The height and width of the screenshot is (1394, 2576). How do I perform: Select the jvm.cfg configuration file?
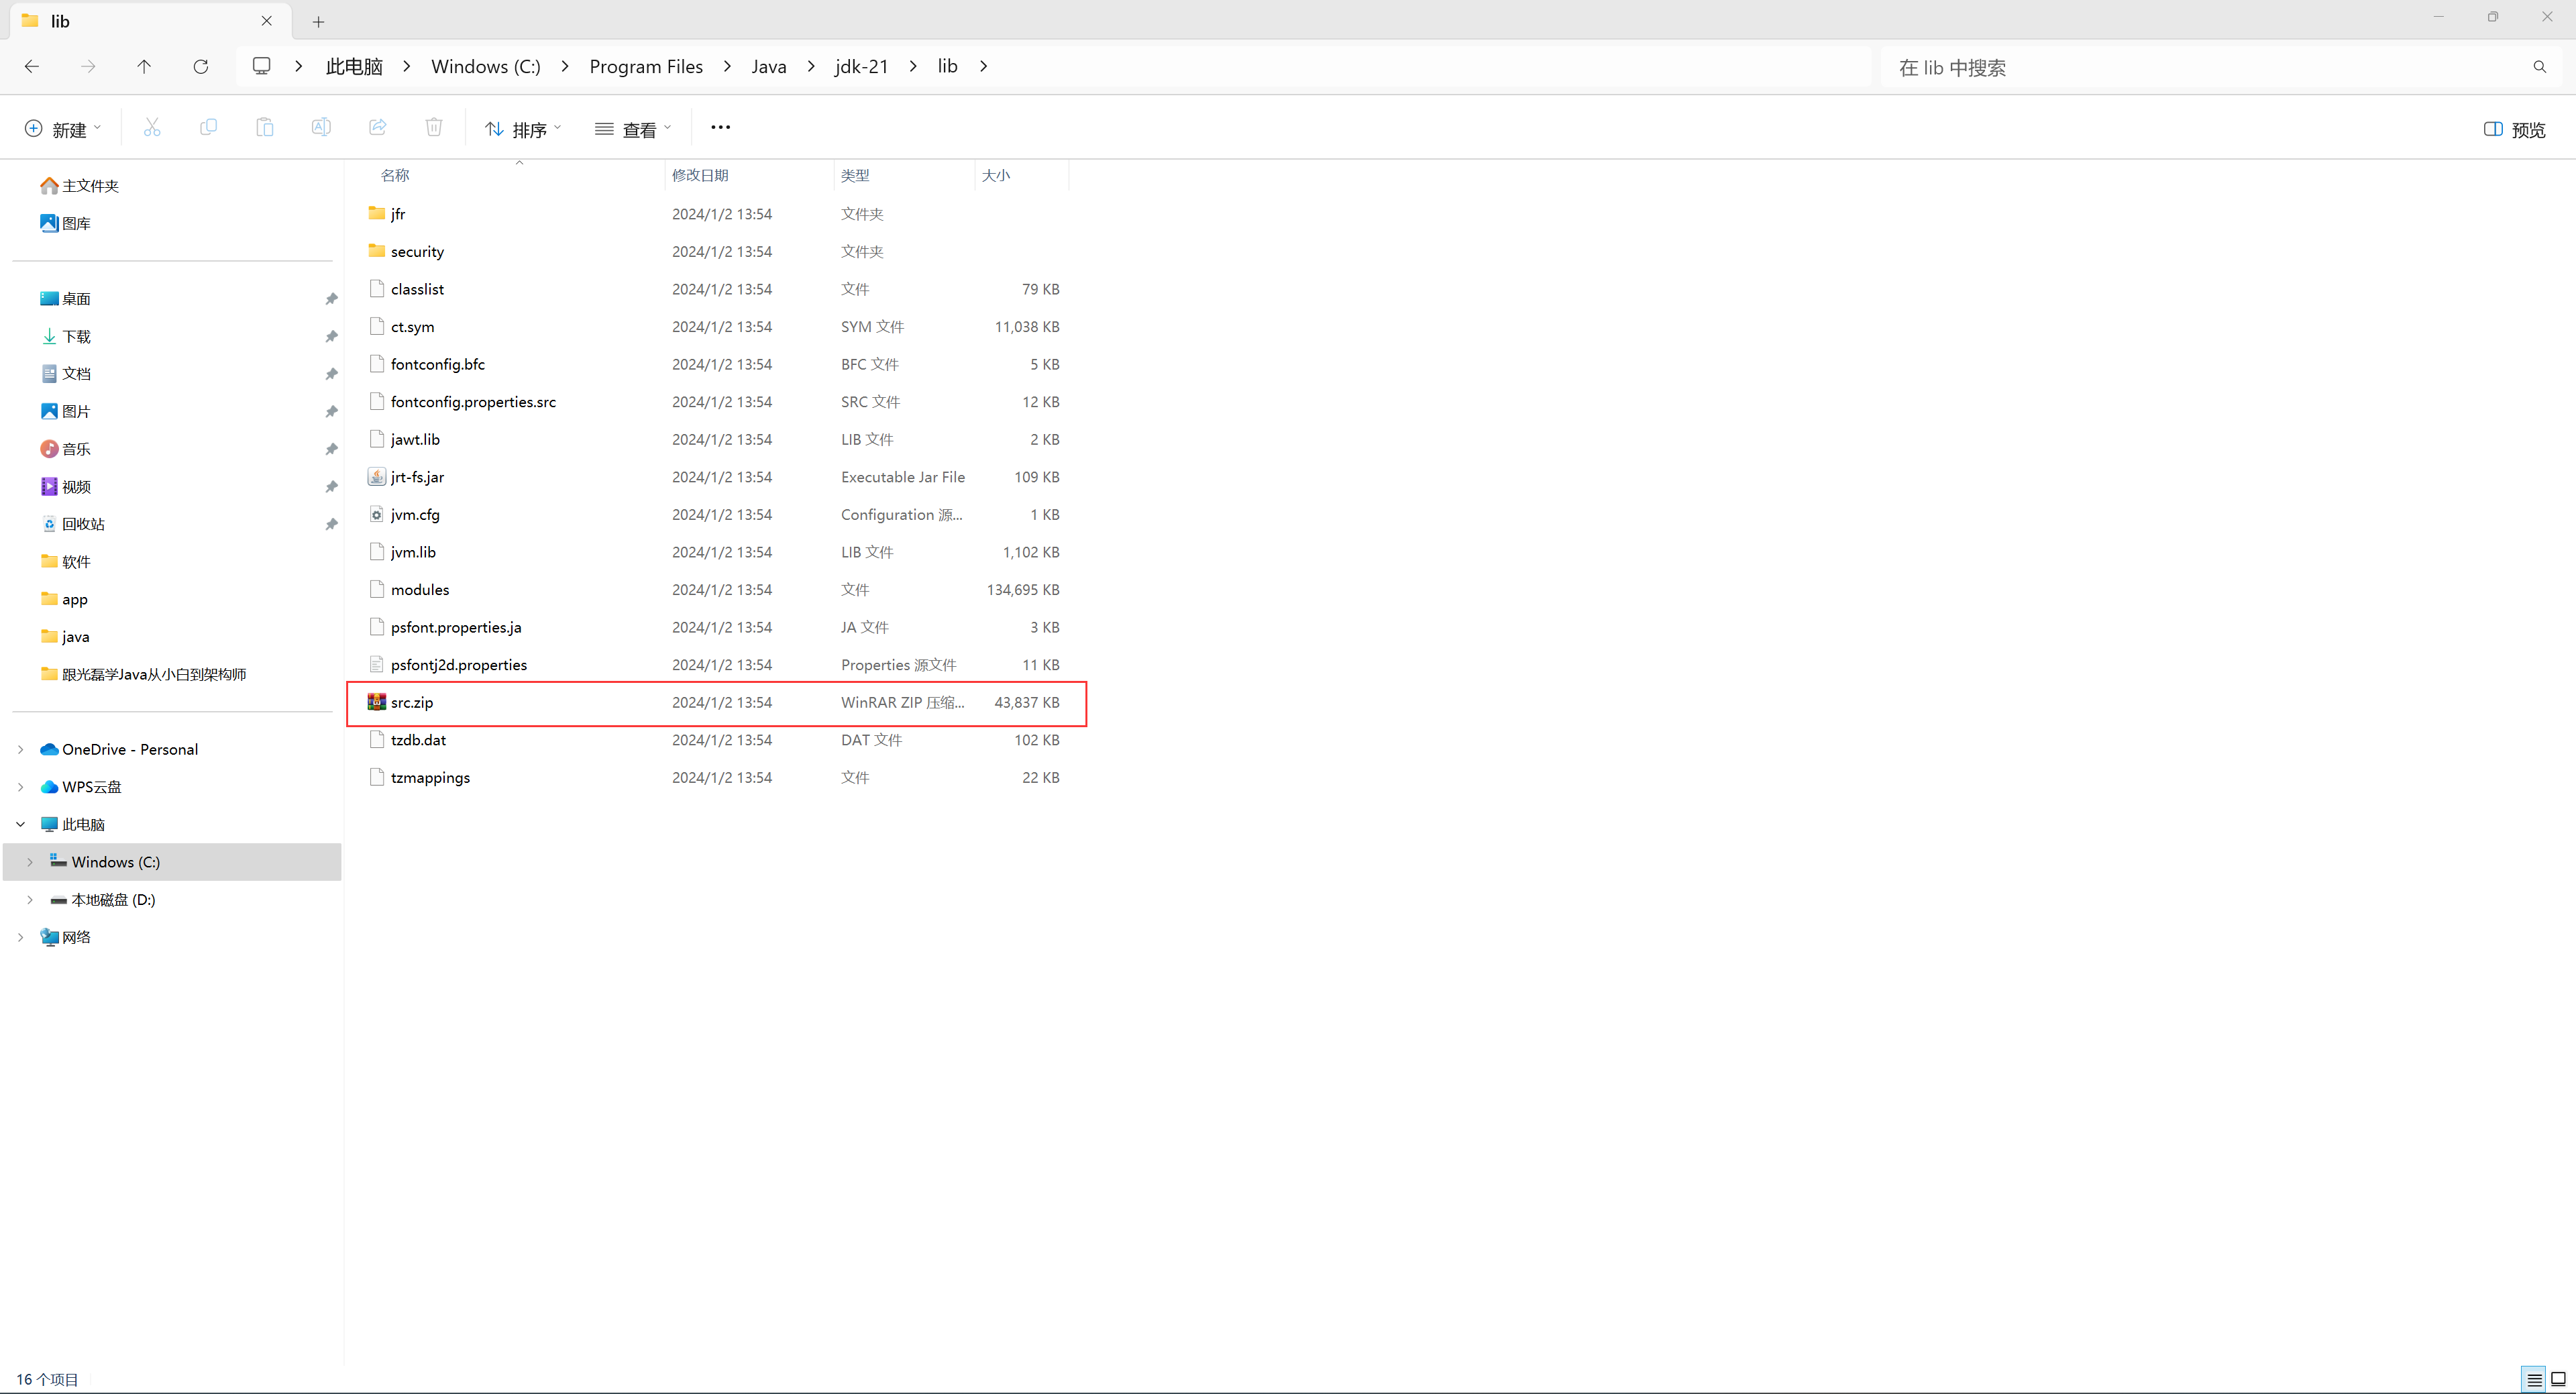[415, 513]
